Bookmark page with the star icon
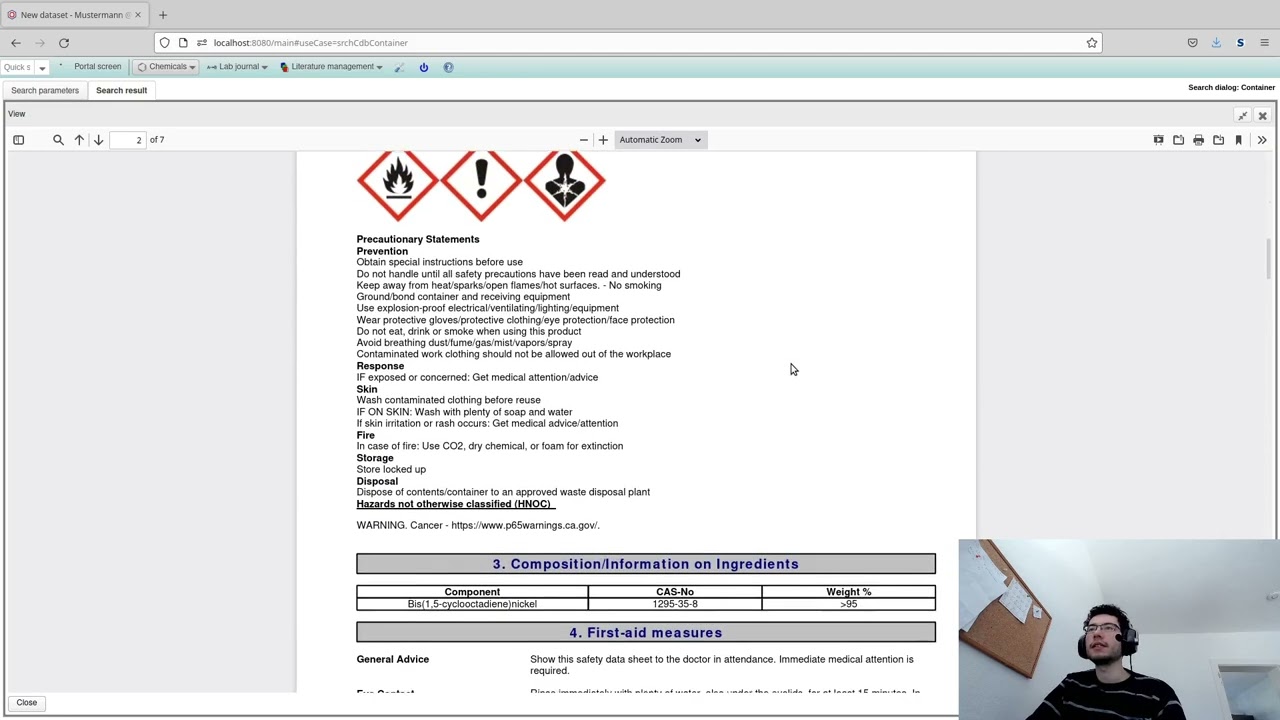1280x720 pixels. coord(1092,43)
